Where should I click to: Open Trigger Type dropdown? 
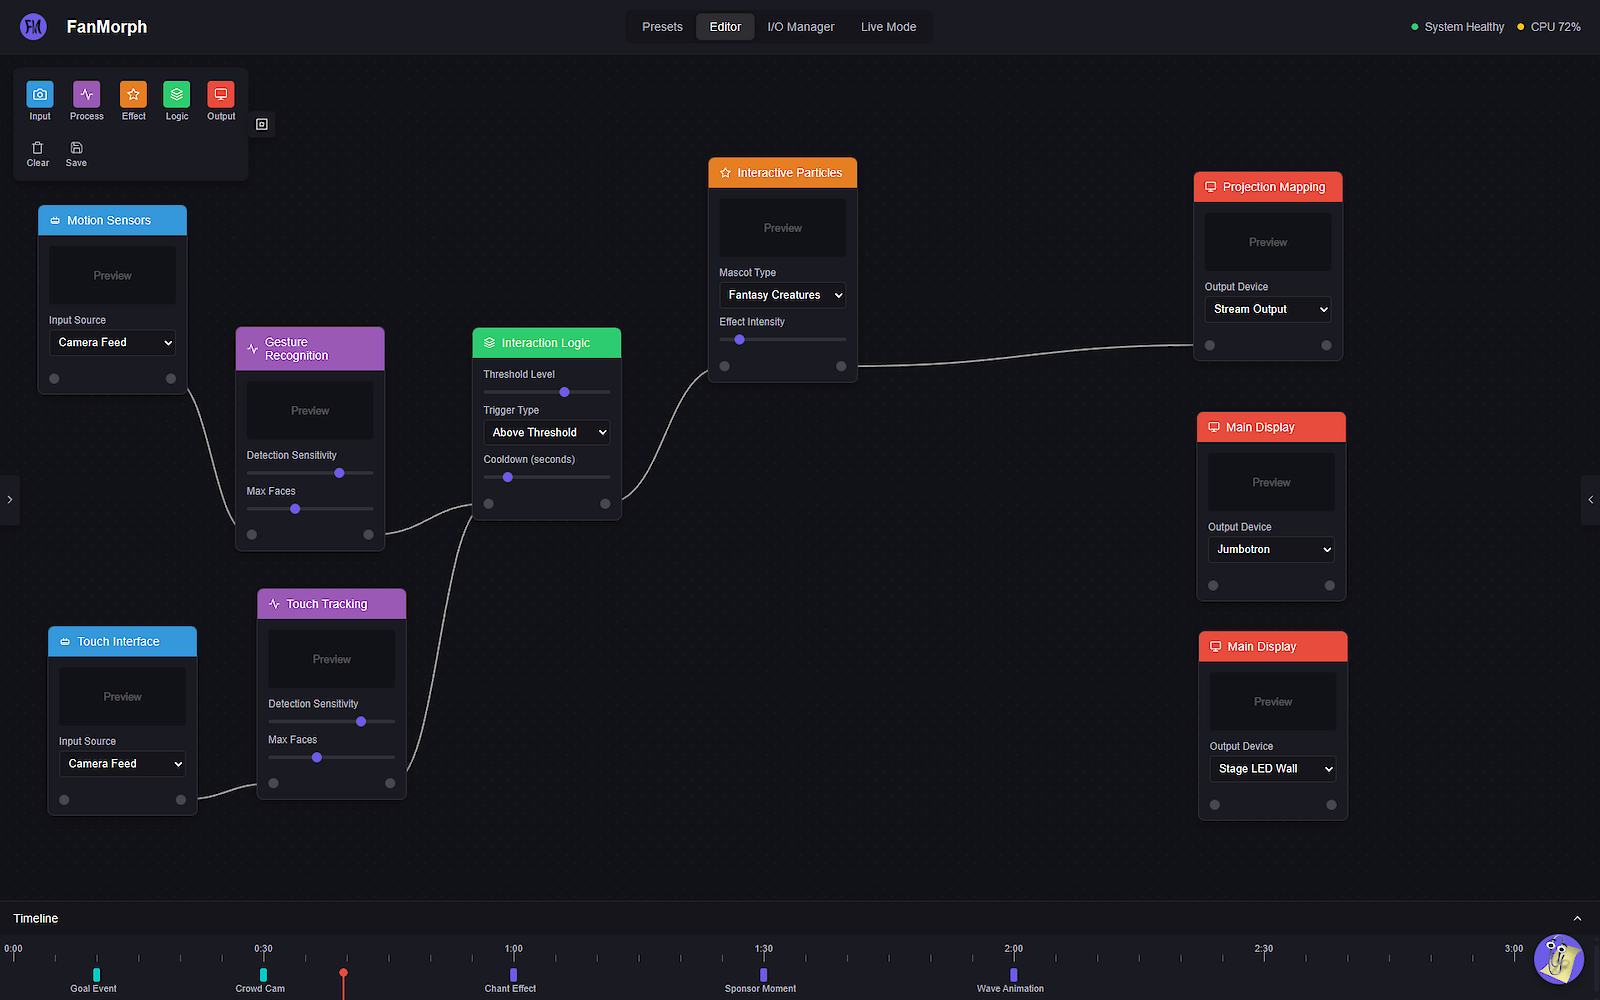(547, 433)
